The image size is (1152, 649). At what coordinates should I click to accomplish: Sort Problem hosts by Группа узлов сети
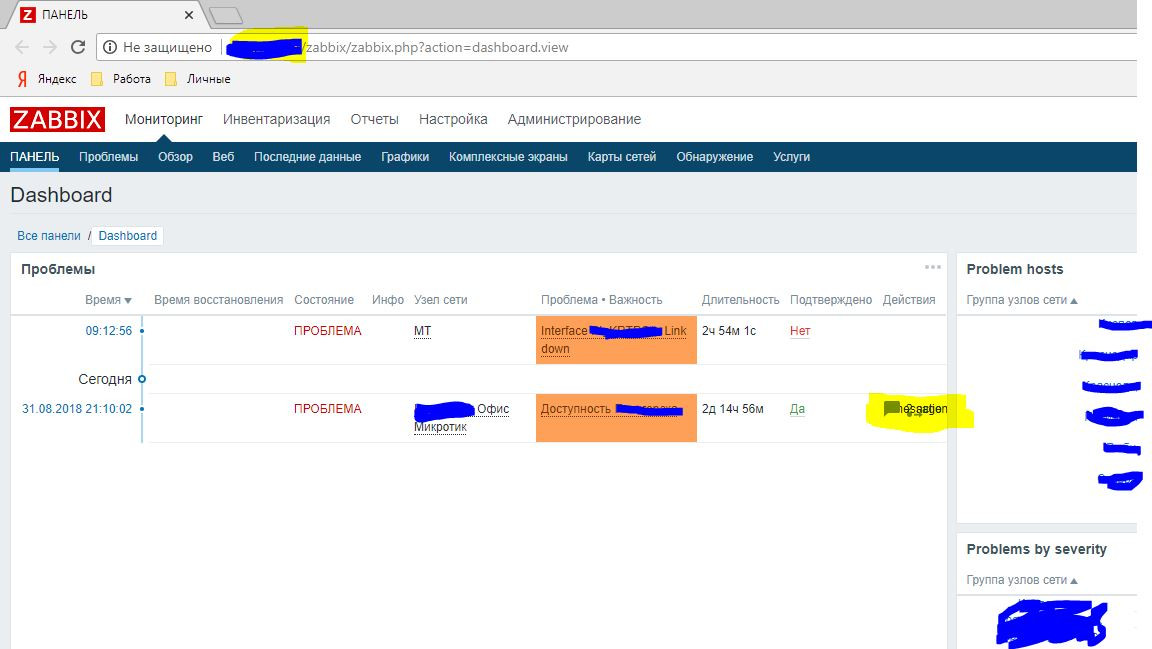coord(1022,300)
